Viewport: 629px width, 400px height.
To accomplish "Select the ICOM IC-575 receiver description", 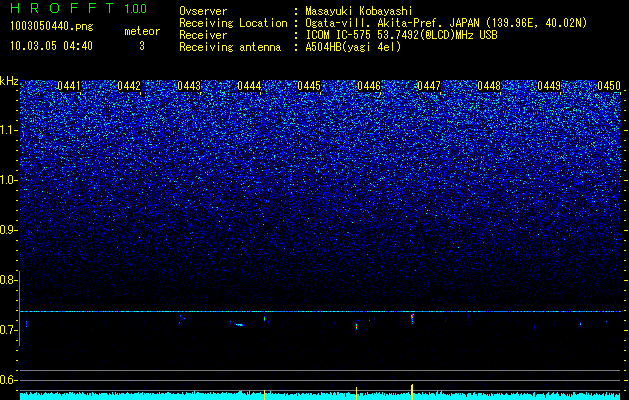I will tap(401, 35).
